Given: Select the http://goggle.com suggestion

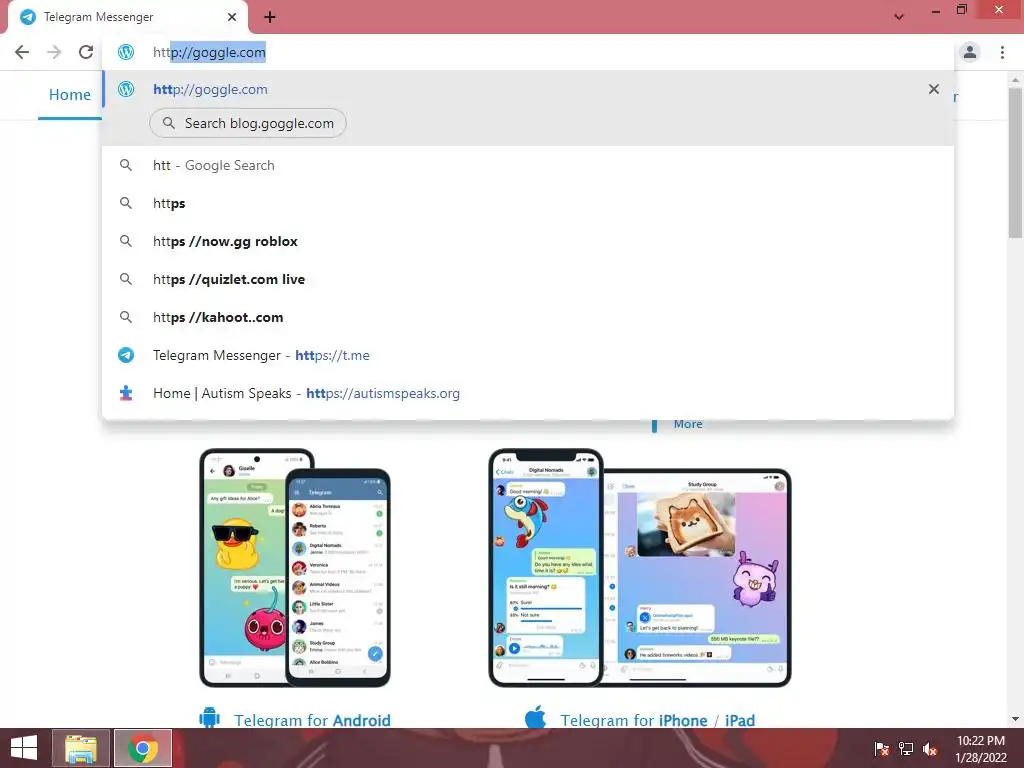Looking at the screenshot, I should [528, 89].
